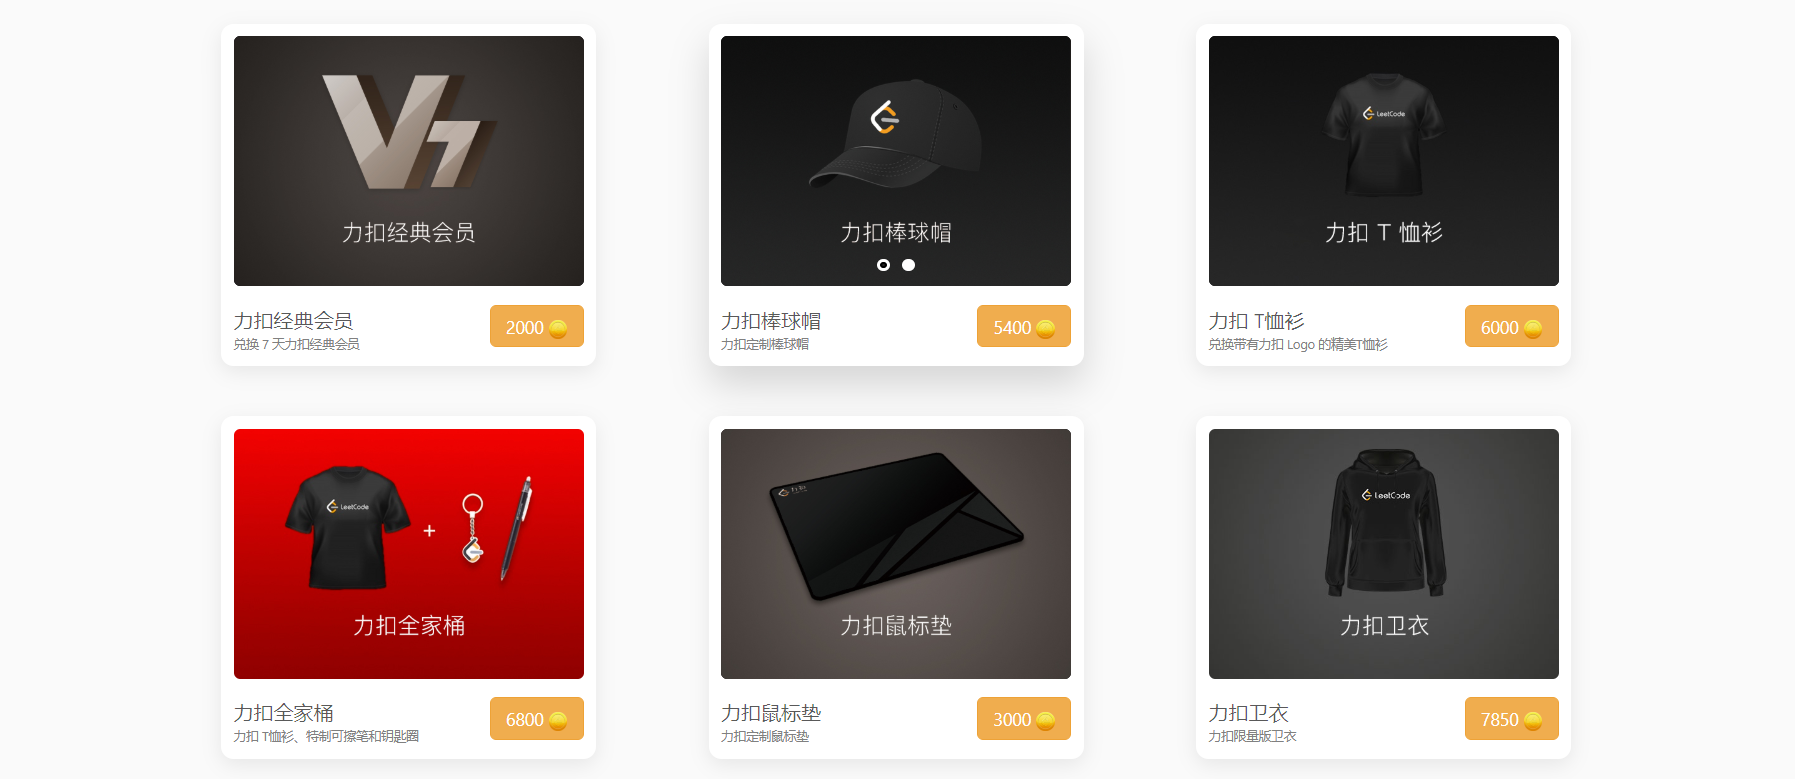This screenshot has height=779, width=1795.
Task: Open the 力扣卫衣 product title link
Action: [x=1248, y=713]
